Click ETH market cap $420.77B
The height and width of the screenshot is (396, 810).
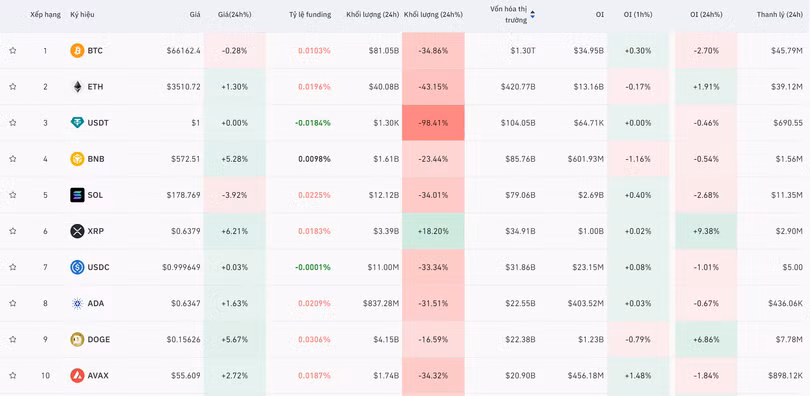click(x=518, y=87)
